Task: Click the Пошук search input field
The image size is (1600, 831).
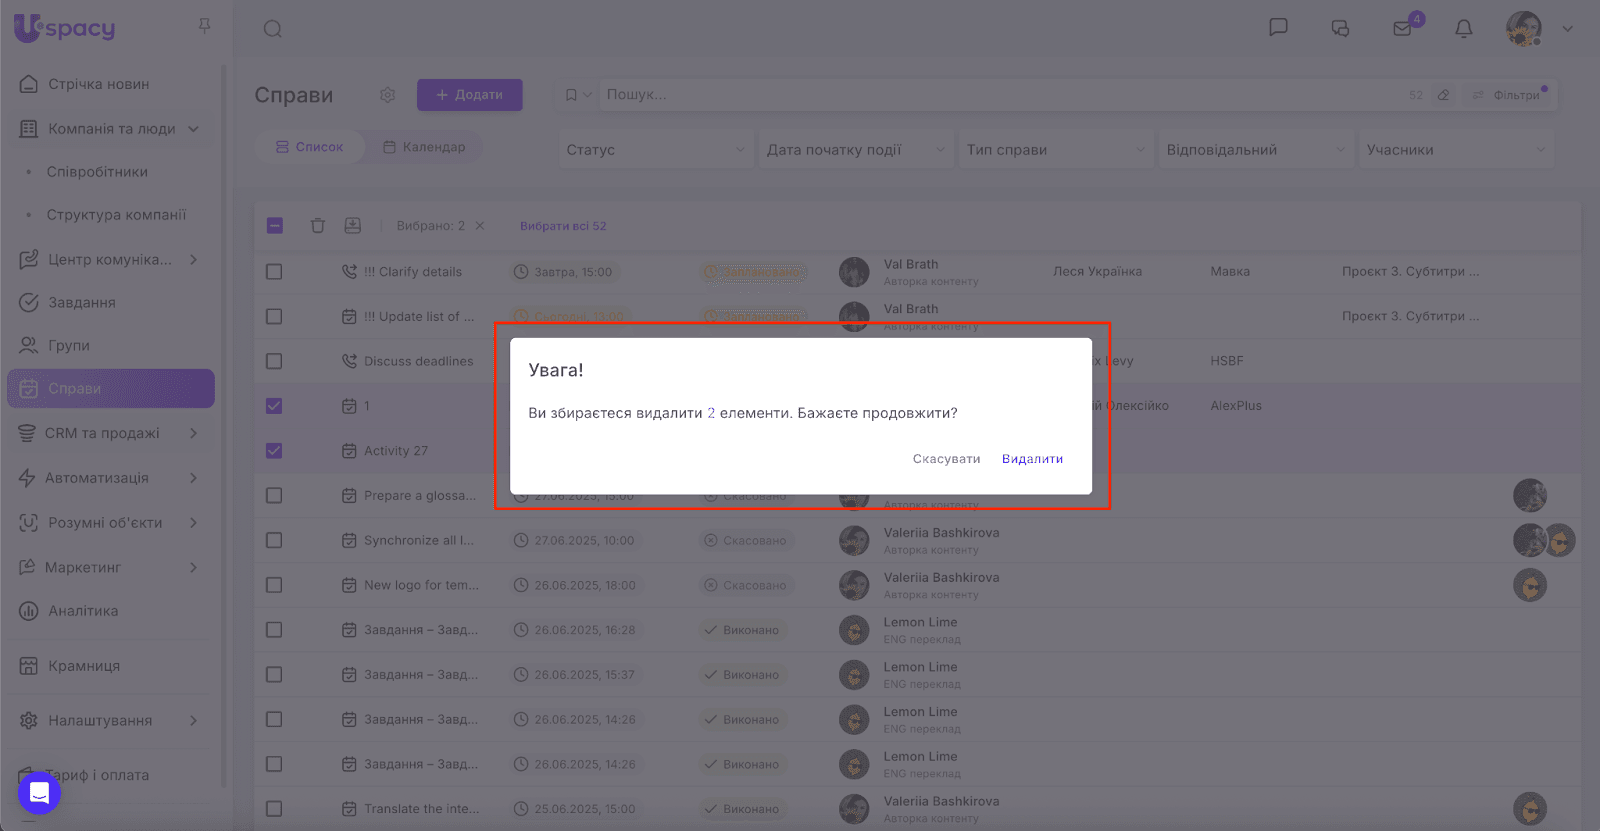Action: click(x=1000, y=95)
